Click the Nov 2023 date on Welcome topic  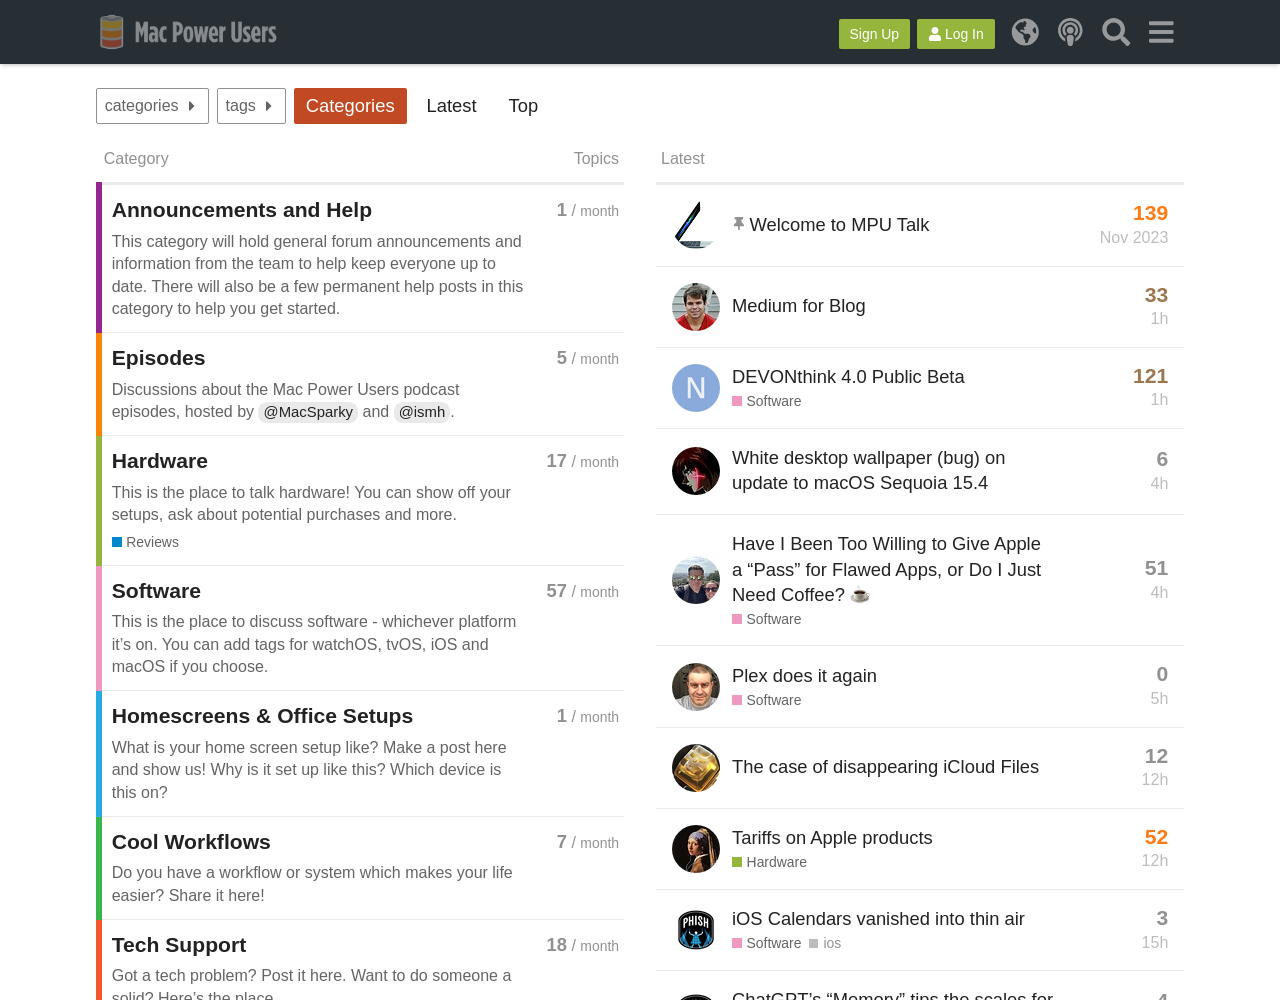[x=1134, y=237]
